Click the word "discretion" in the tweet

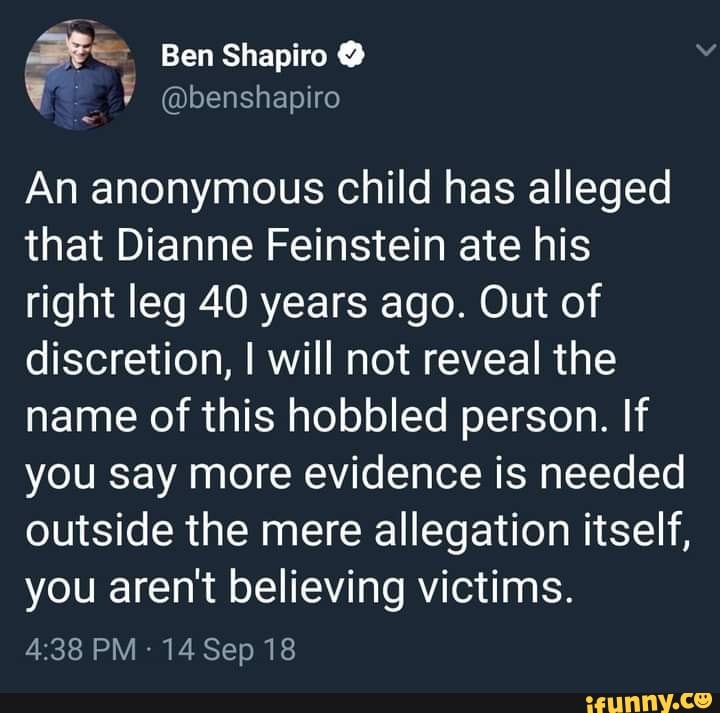point(124,359)
